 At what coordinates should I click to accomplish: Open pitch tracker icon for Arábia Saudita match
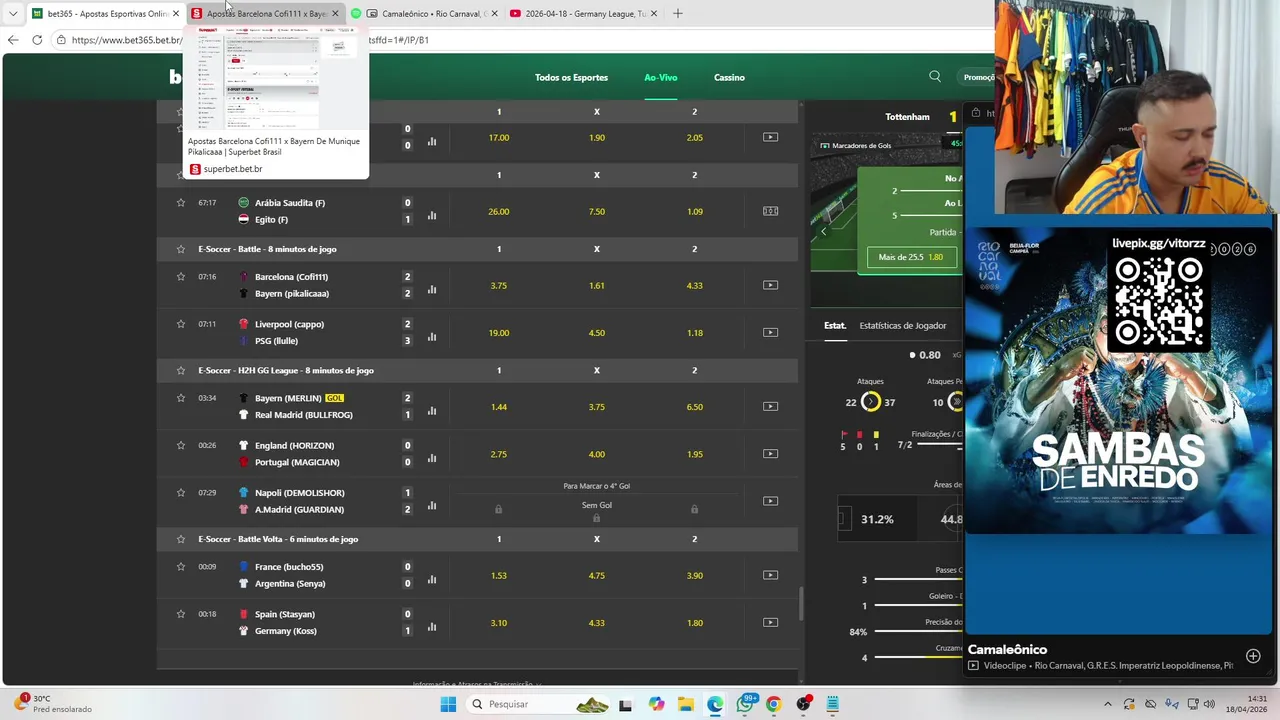(770, 211)
